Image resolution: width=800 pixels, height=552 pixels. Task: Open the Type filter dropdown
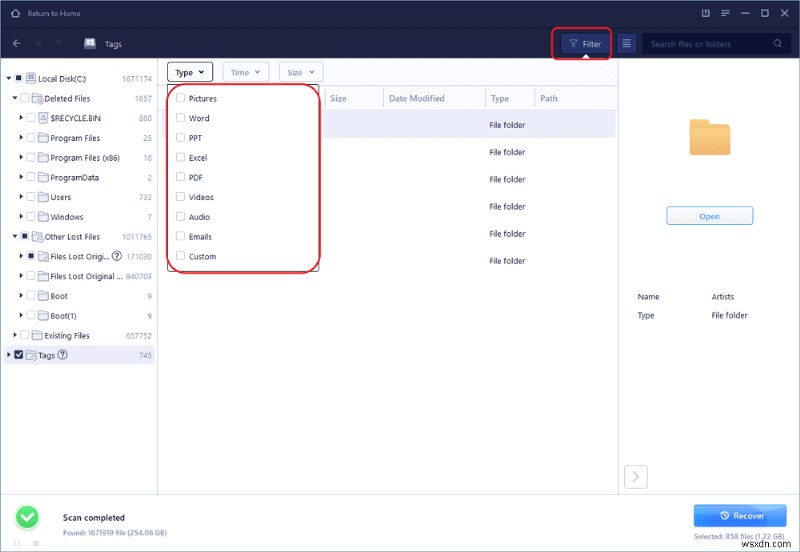pyautogui.click(x=190, y=72)
